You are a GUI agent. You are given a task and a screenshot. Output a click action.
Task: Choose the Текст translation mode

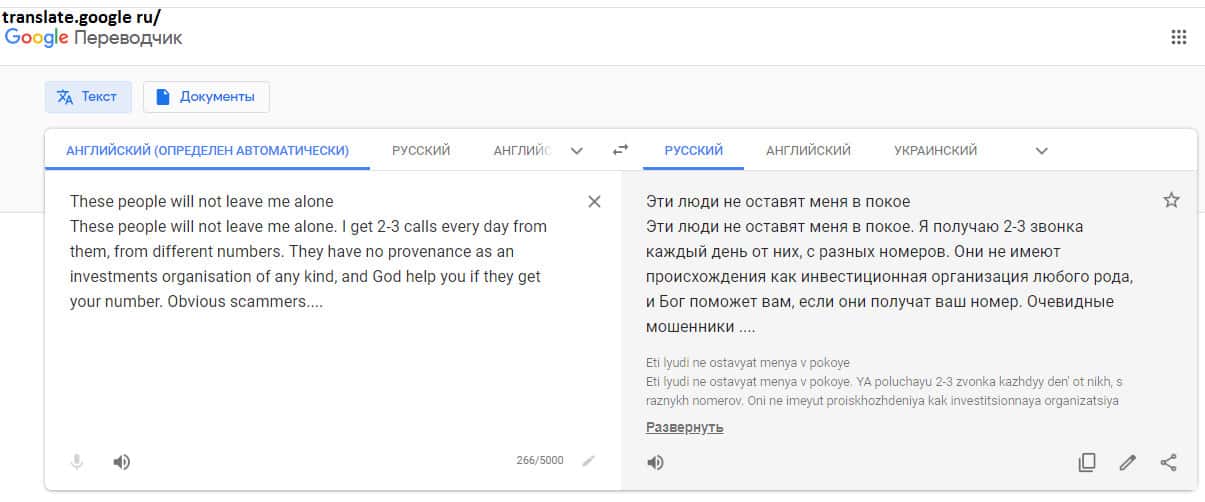click(x=87, y=97)
